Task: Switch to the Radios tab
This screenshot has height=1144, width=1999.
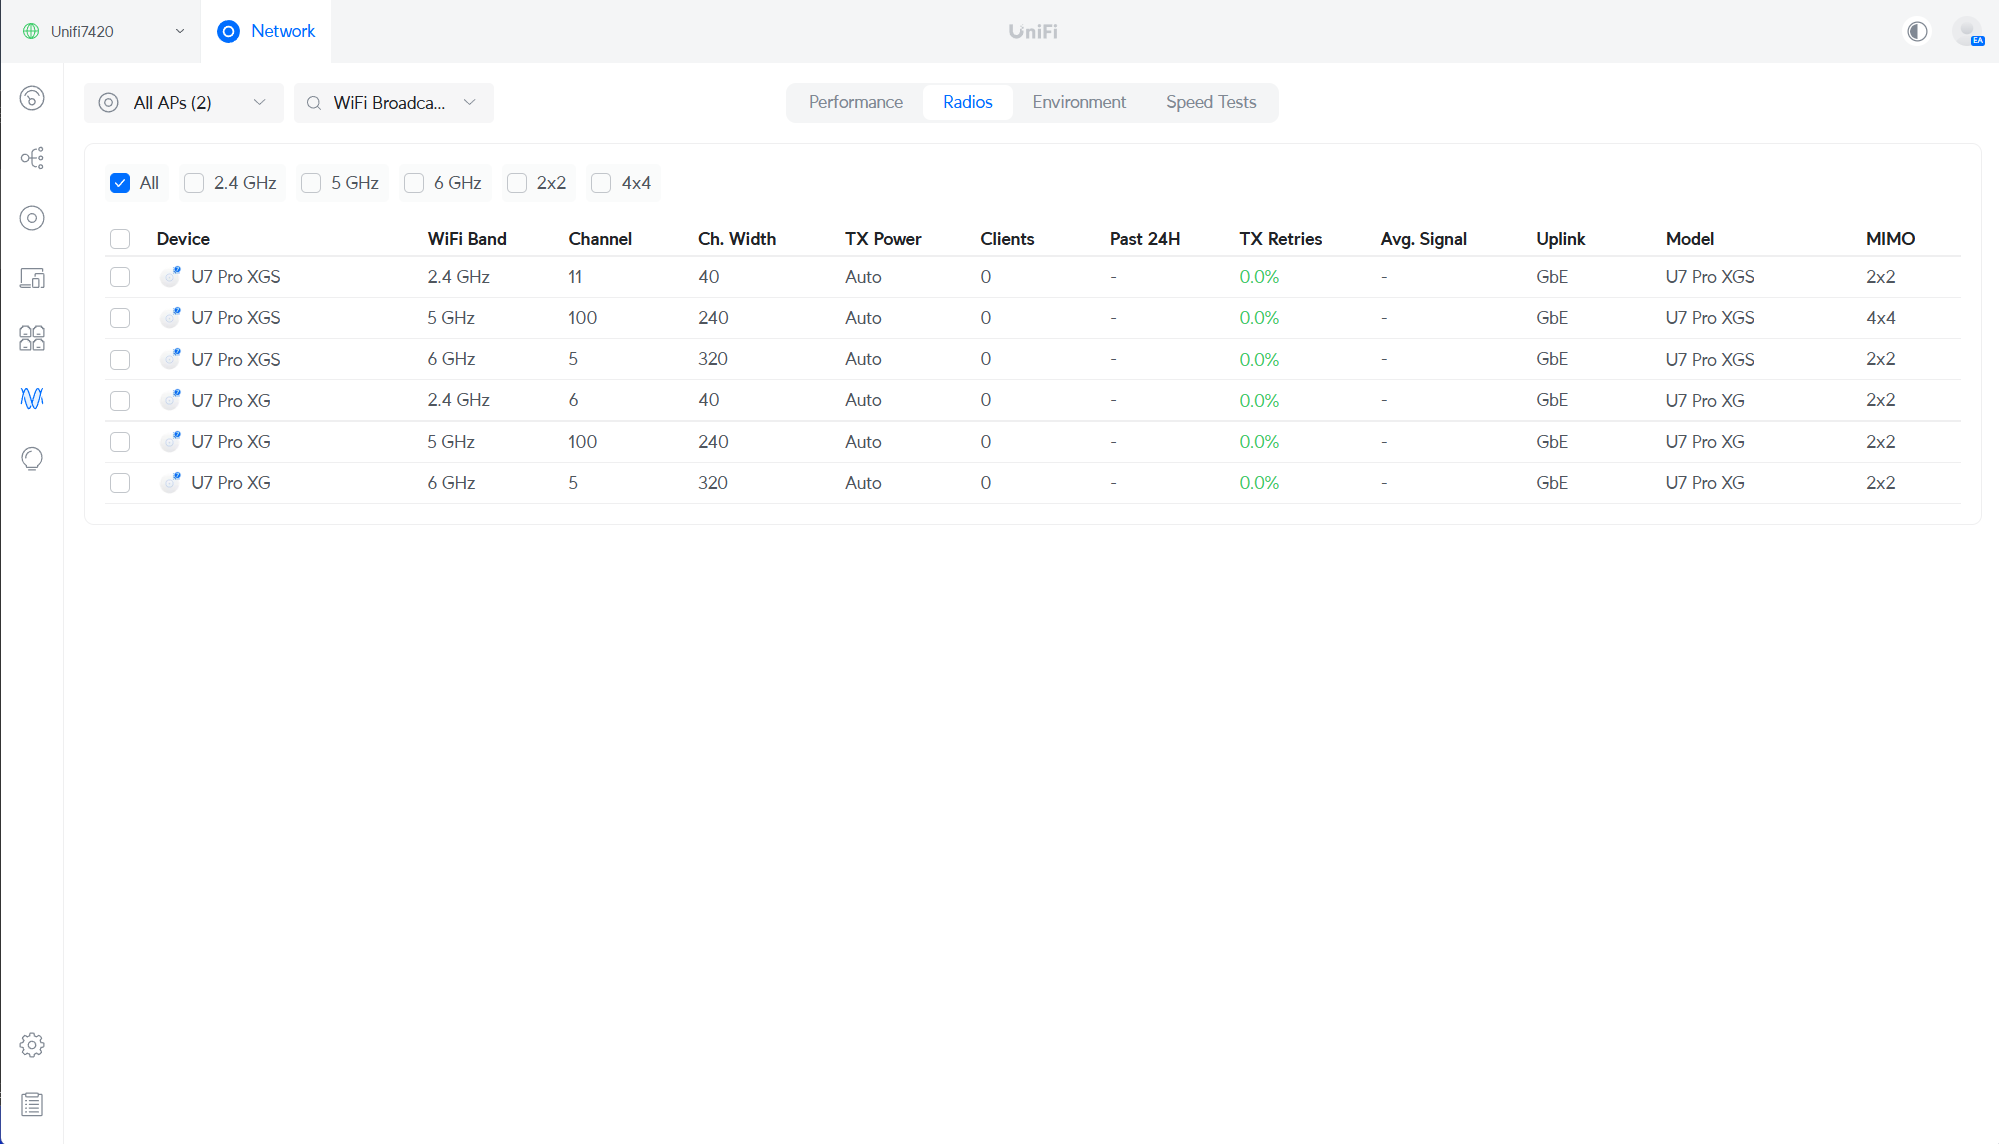Action: tap(968, 102)
